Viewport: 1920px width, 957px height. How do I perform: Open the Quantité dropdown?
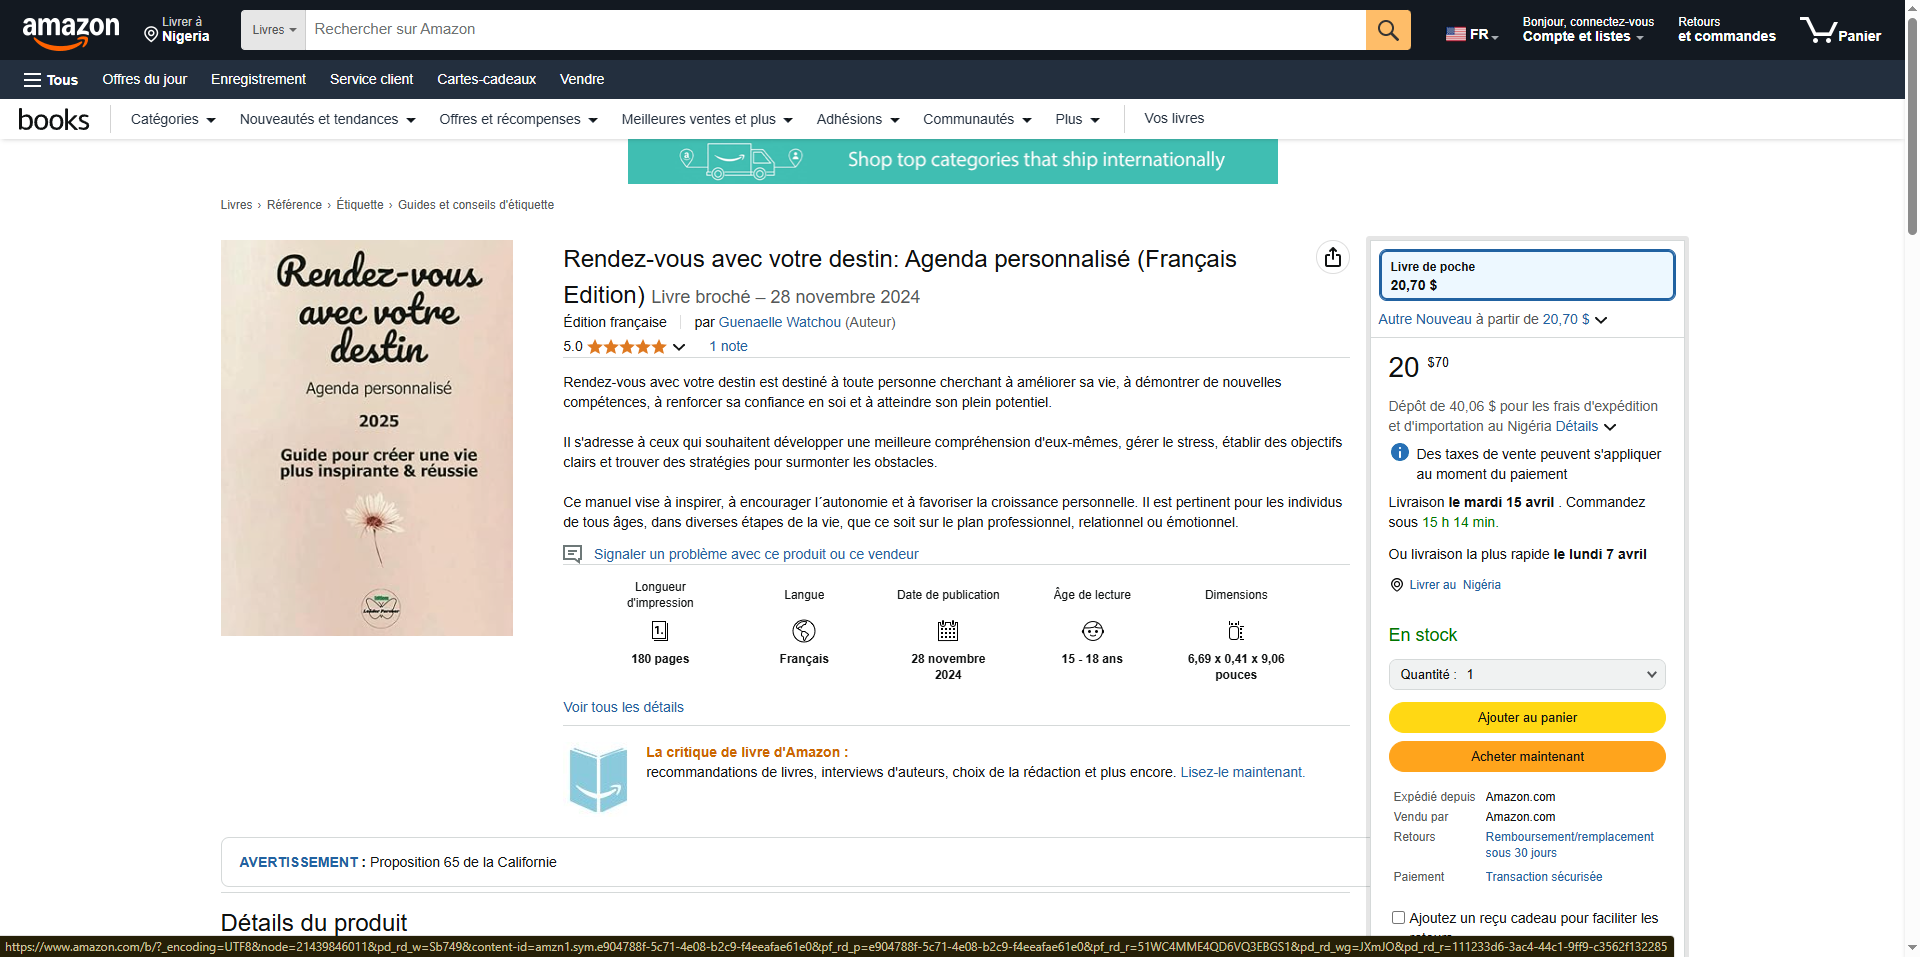pos(1527,674)
